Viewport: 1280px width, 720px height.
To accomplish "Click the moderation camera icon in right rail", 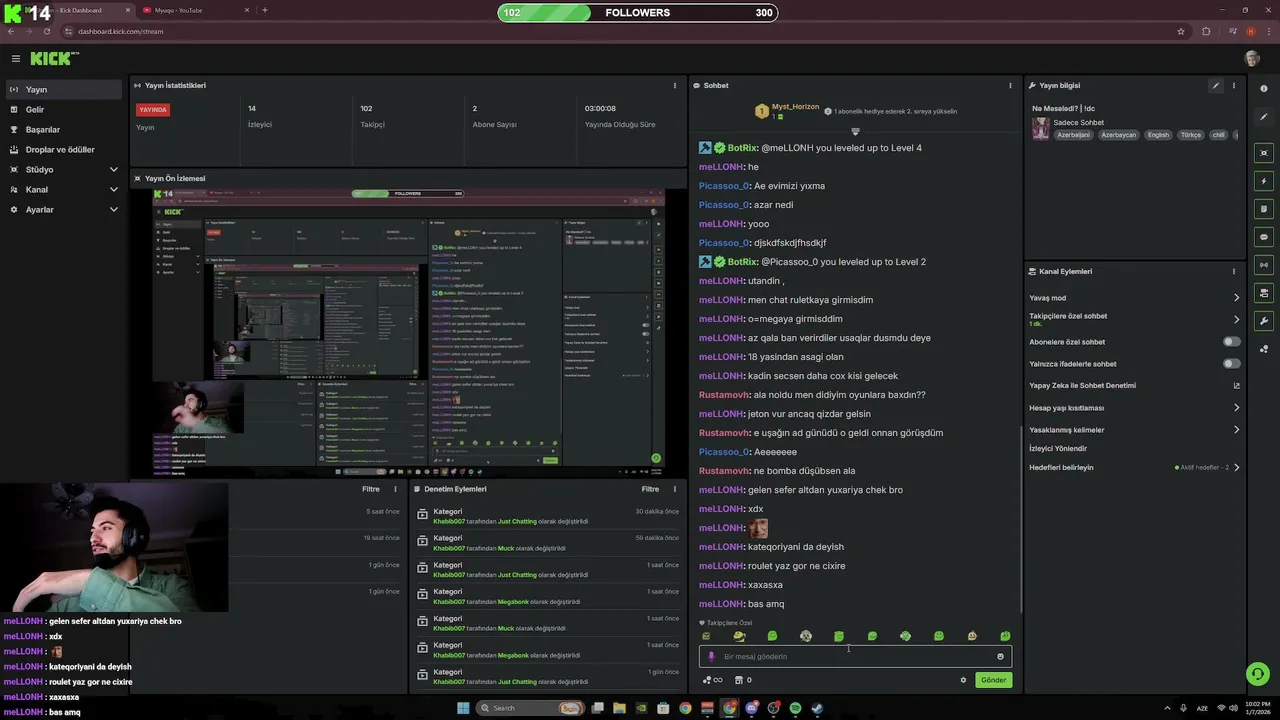I will click(x=1264, y=293).
